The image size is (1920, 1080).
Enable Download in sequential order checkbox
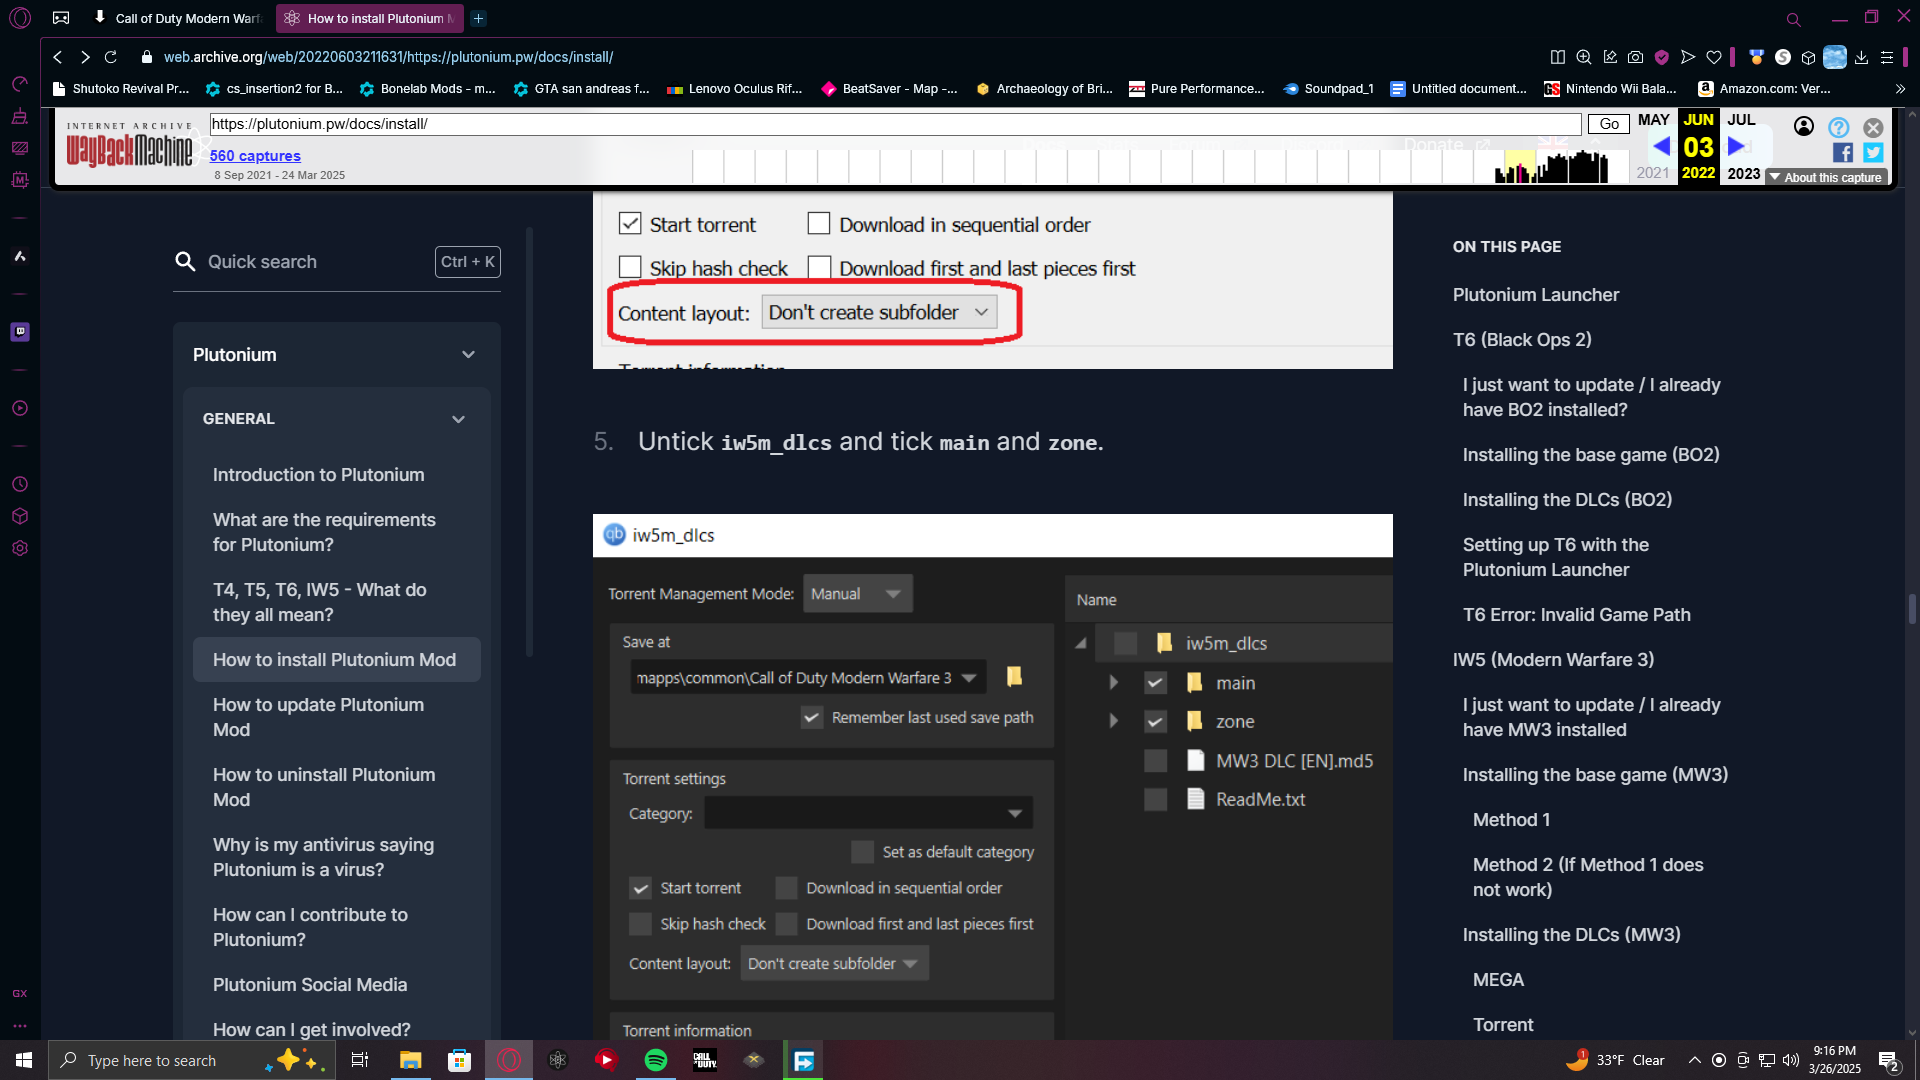coord(819,224)
